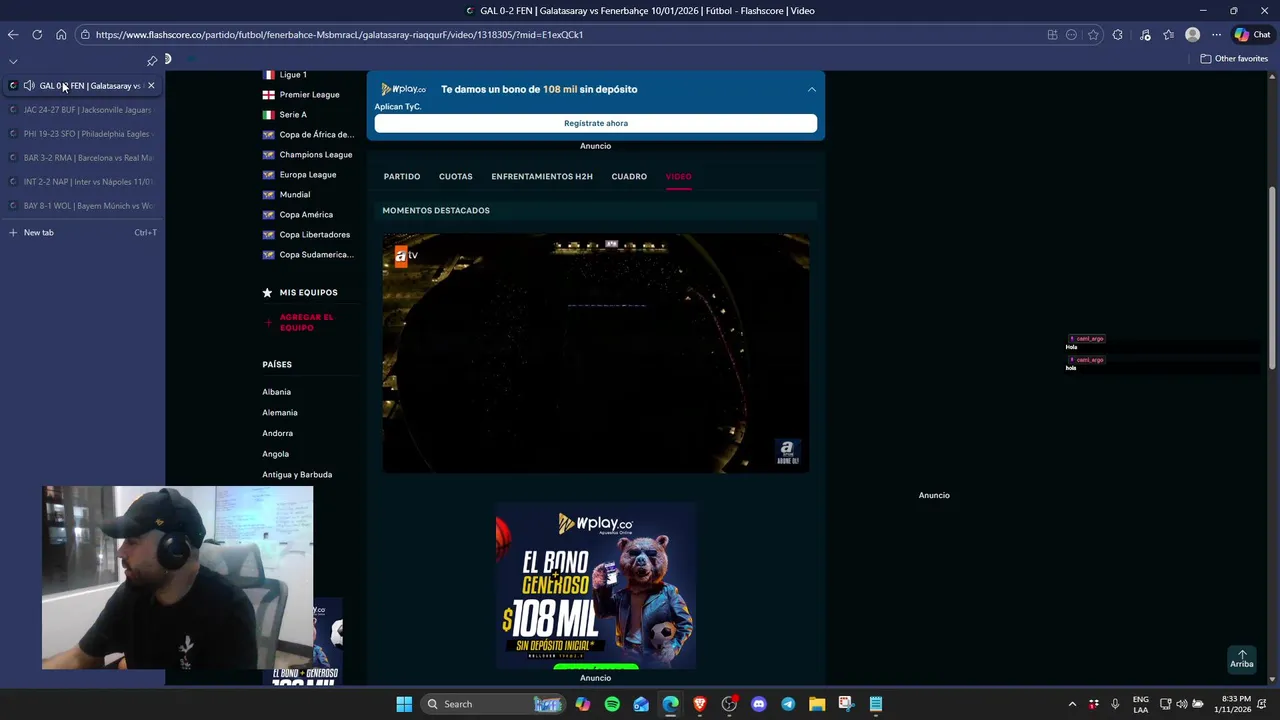The height and width of the screenshot is (720, 1280).
Task: Switch to PARTIDO tab
Action: click(x=402, y=177)
